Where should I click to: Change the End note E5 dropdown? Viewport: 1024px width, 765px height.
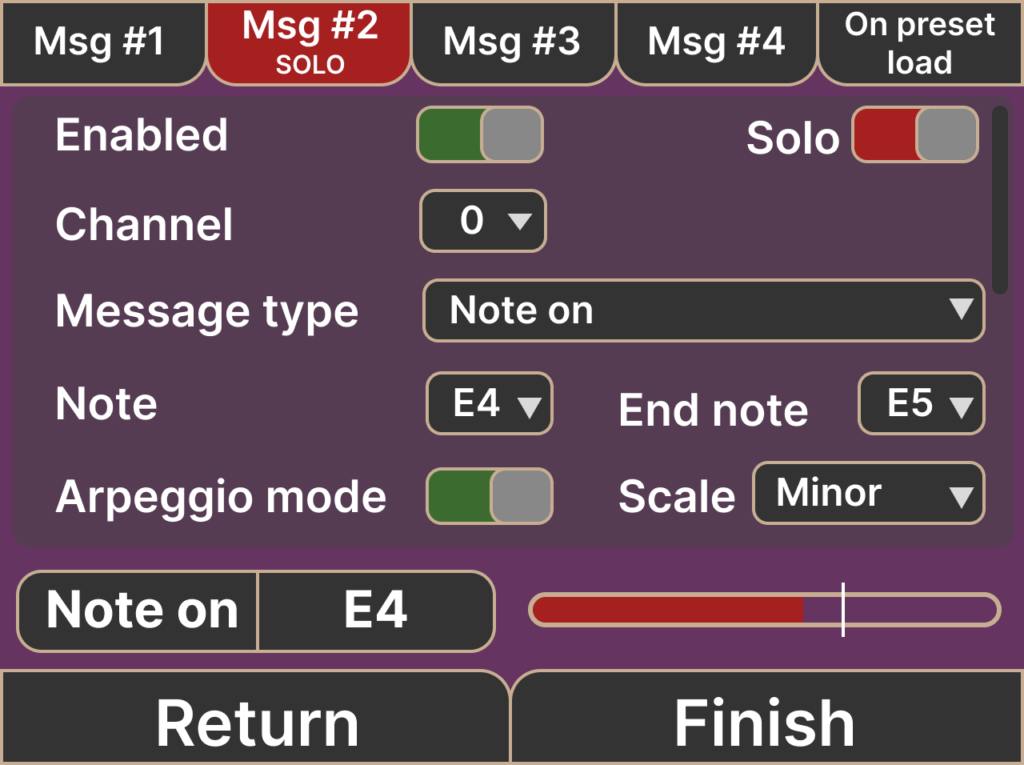click(x=921, y=404)
